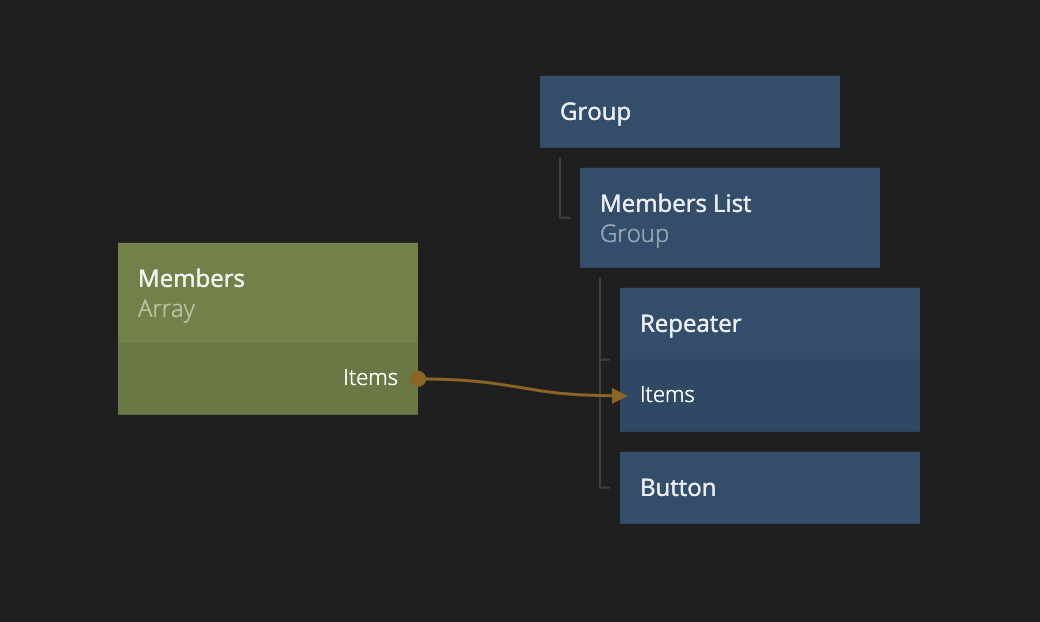Select the Repeater node header
Screen dimensions: 1040x622
click(x=769, y=324)
